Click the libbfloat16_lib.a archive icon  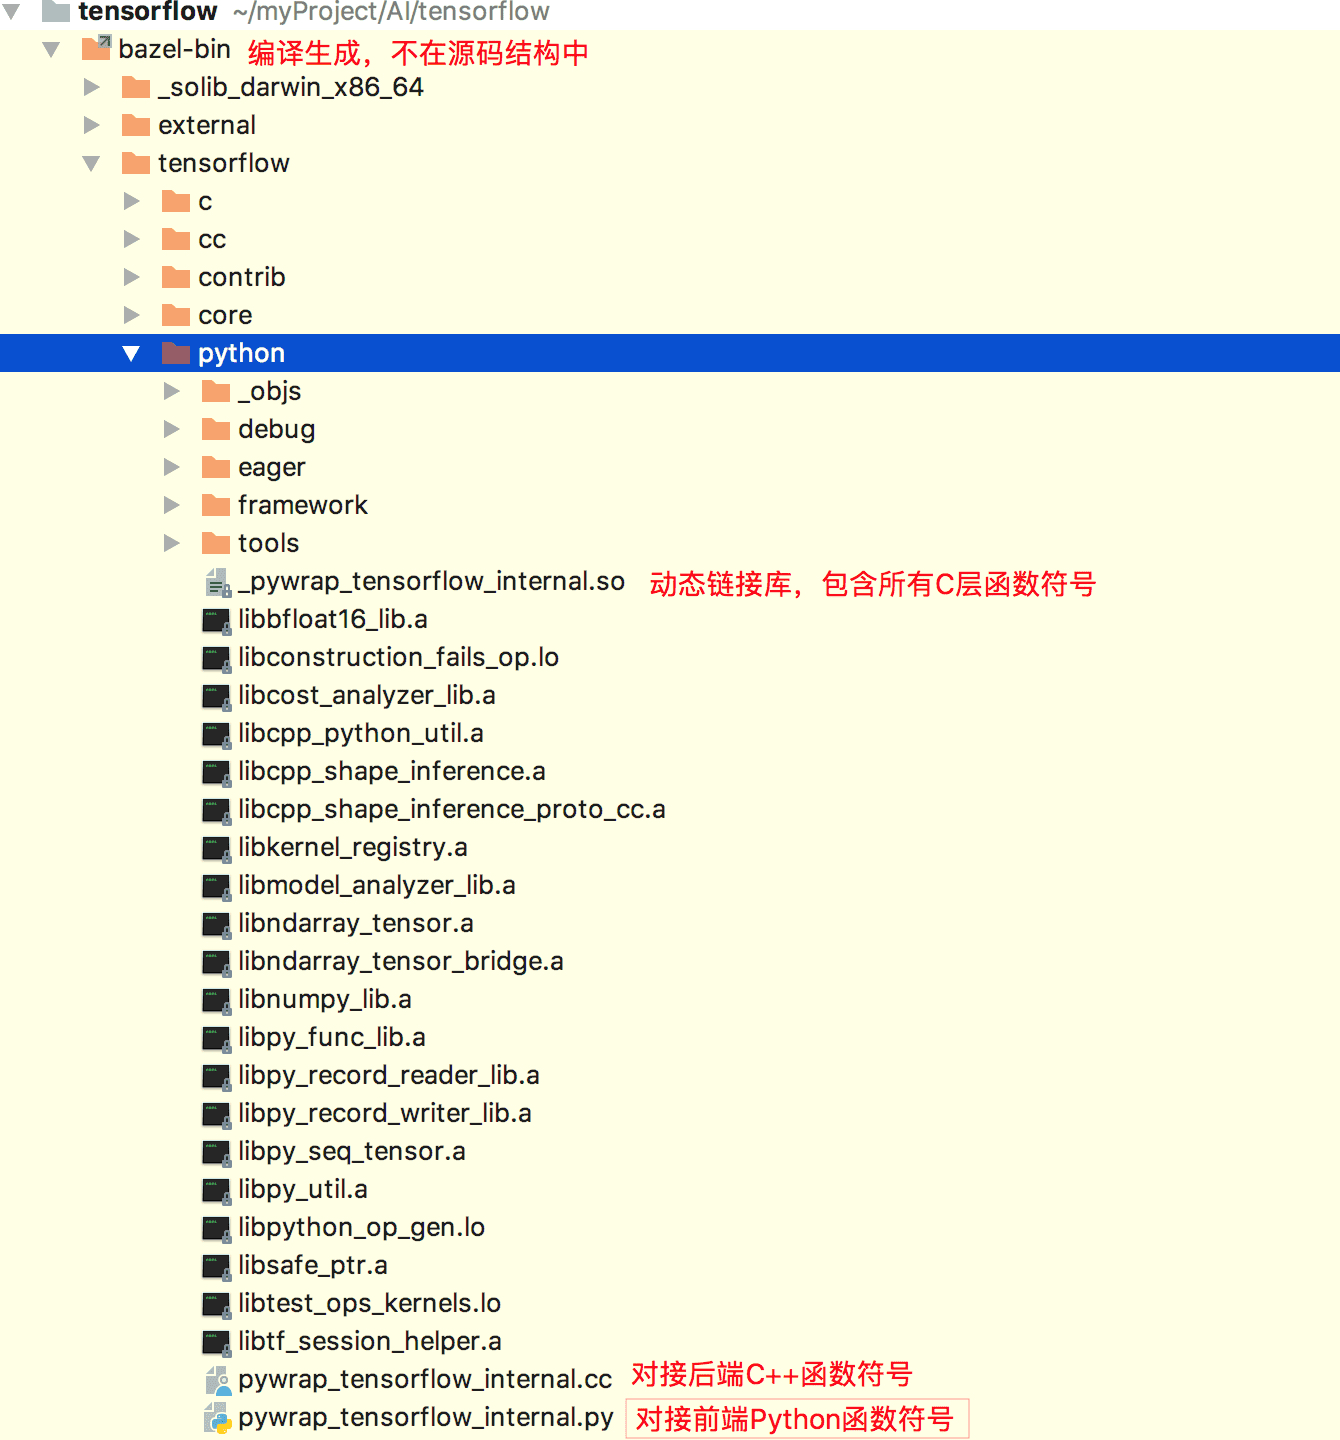[216, 620]
